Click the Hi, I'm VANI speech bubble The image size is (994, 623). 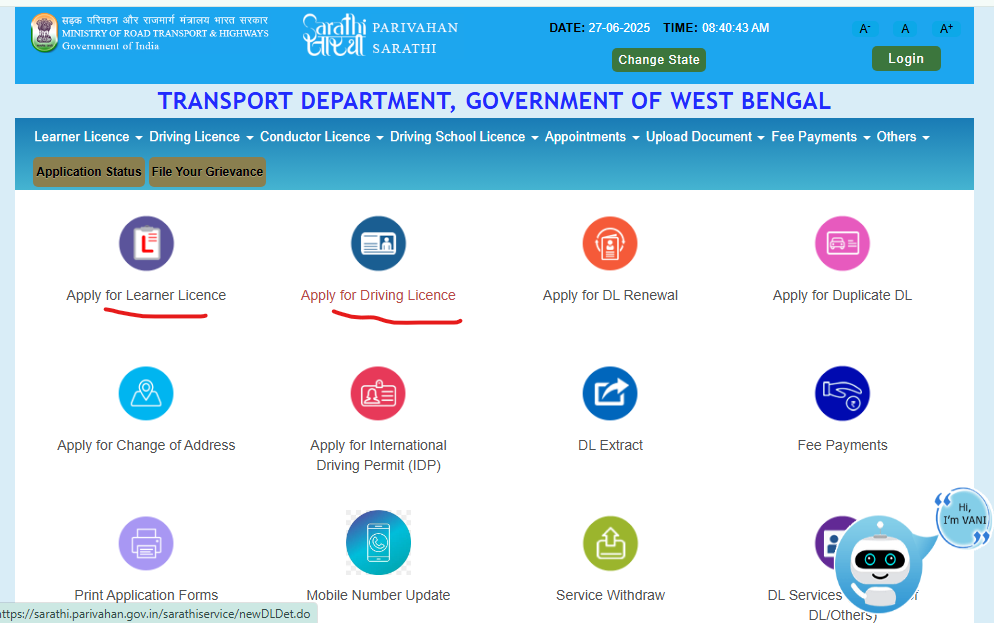point(963,517)
